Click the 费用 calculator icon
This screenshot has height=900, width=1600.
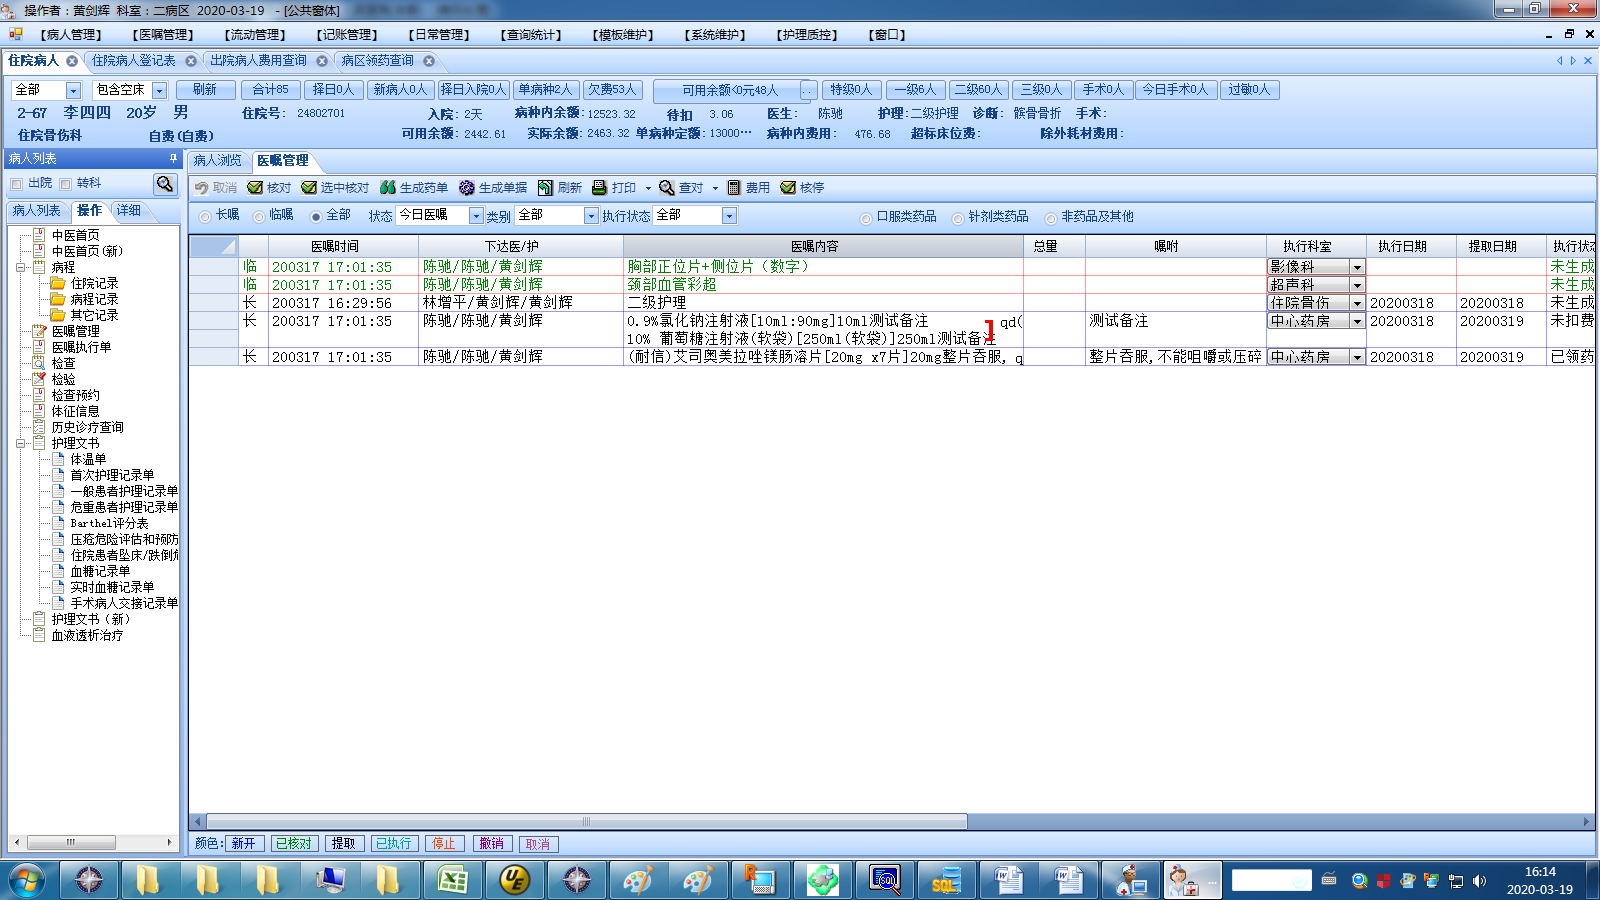click(734, 188)
